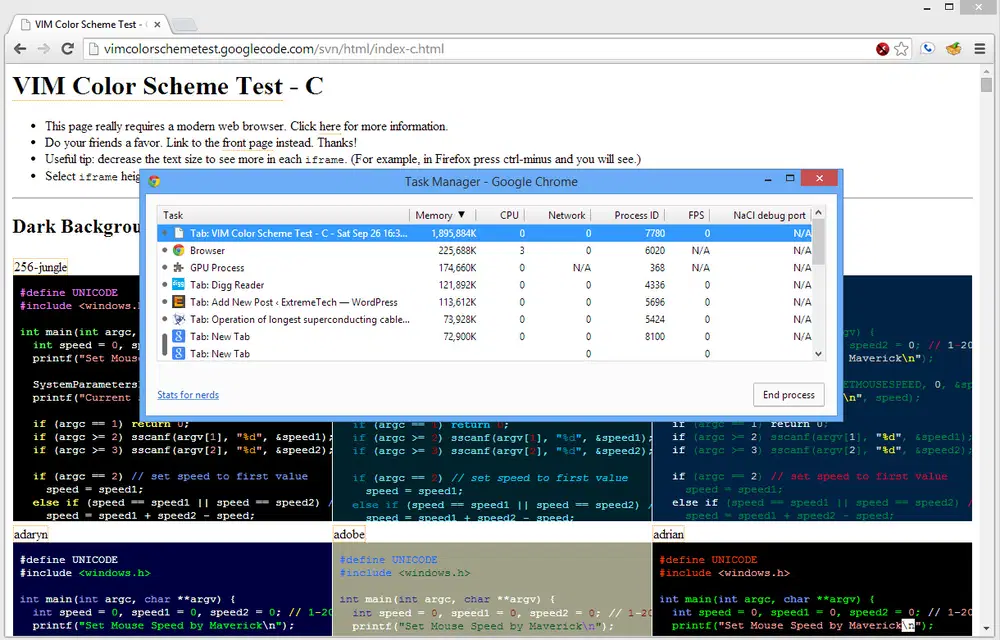Click the 'here' link for more information
The image size is (1000, 640).
(x=330, y=126)
